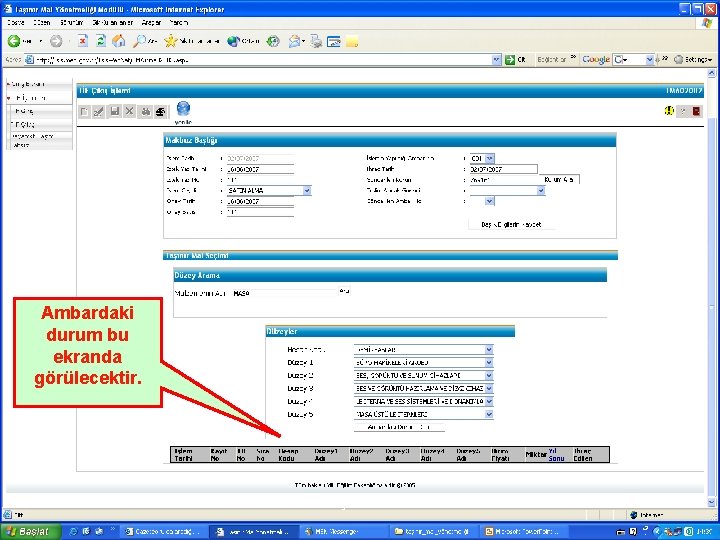Open the Hesap Kodu dropdown in Düzeyler
This screenshot has width=720, height=540.
pos(489,349)
